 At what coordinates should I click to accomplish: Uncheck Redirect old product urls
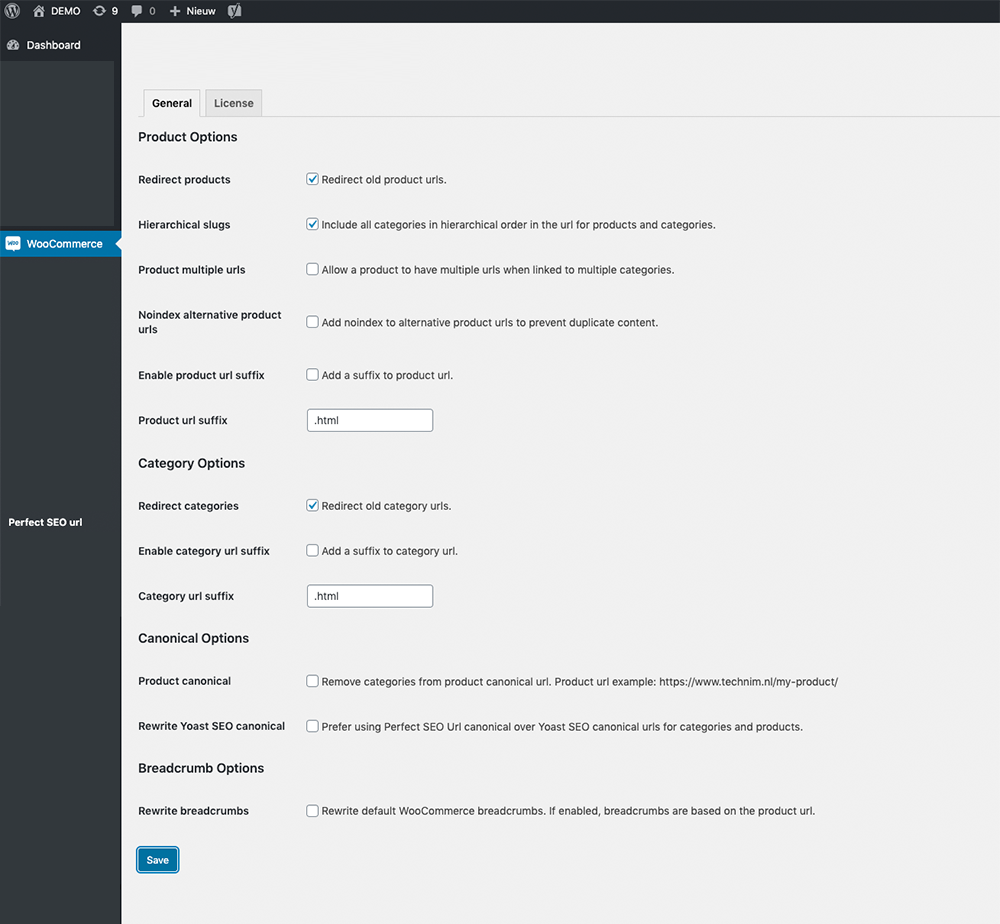click(x=312, y=179)
